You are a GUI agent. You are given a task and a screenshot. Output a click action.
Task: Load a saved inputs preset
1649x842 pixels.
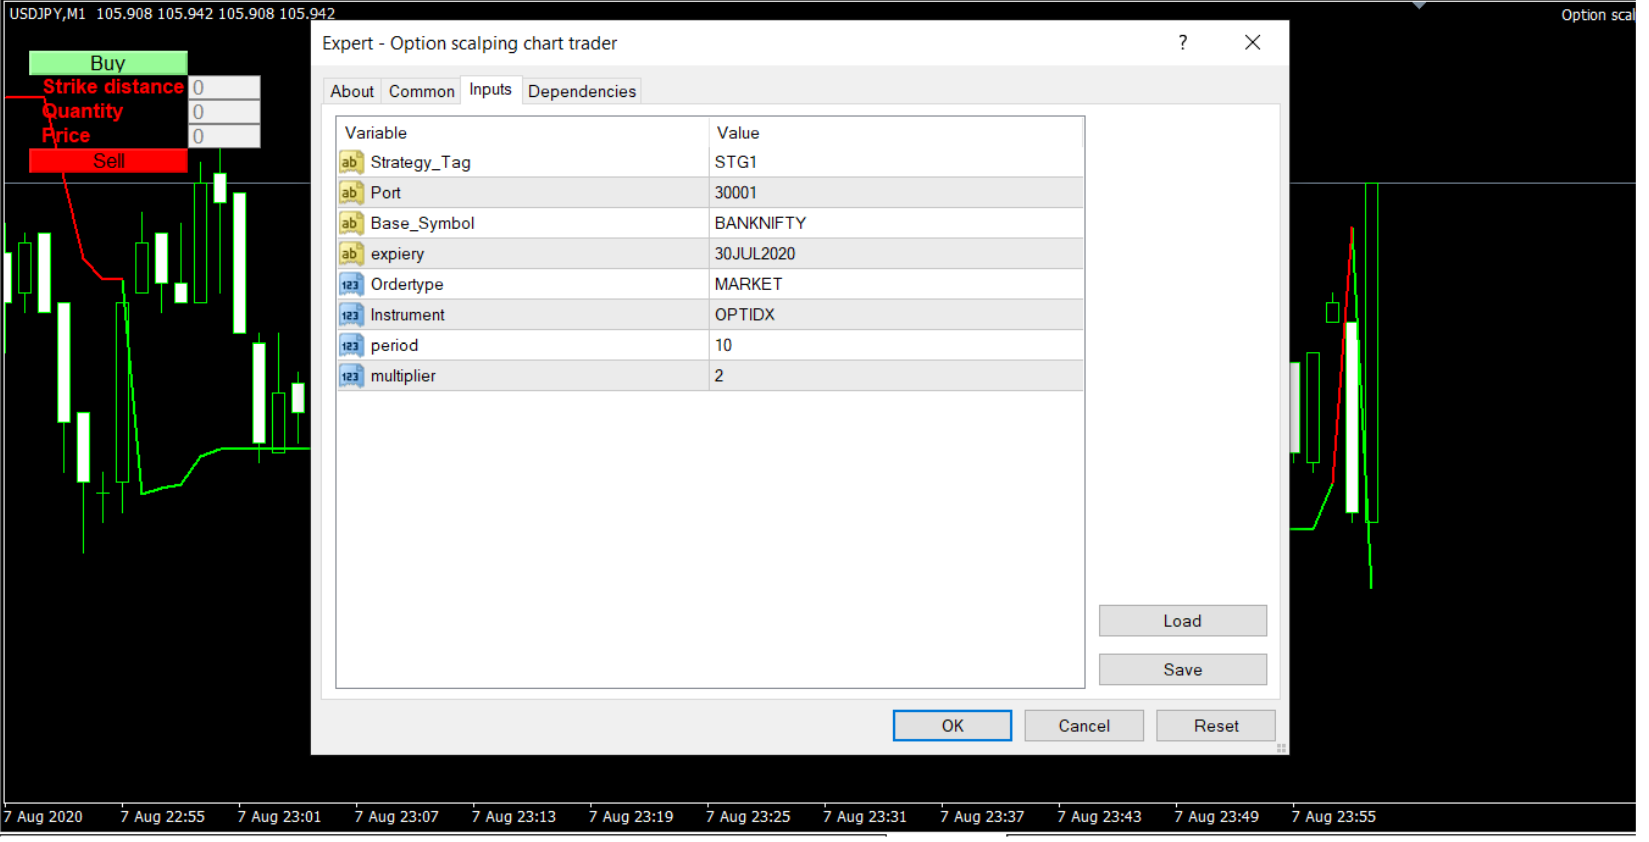point(1183,621)
